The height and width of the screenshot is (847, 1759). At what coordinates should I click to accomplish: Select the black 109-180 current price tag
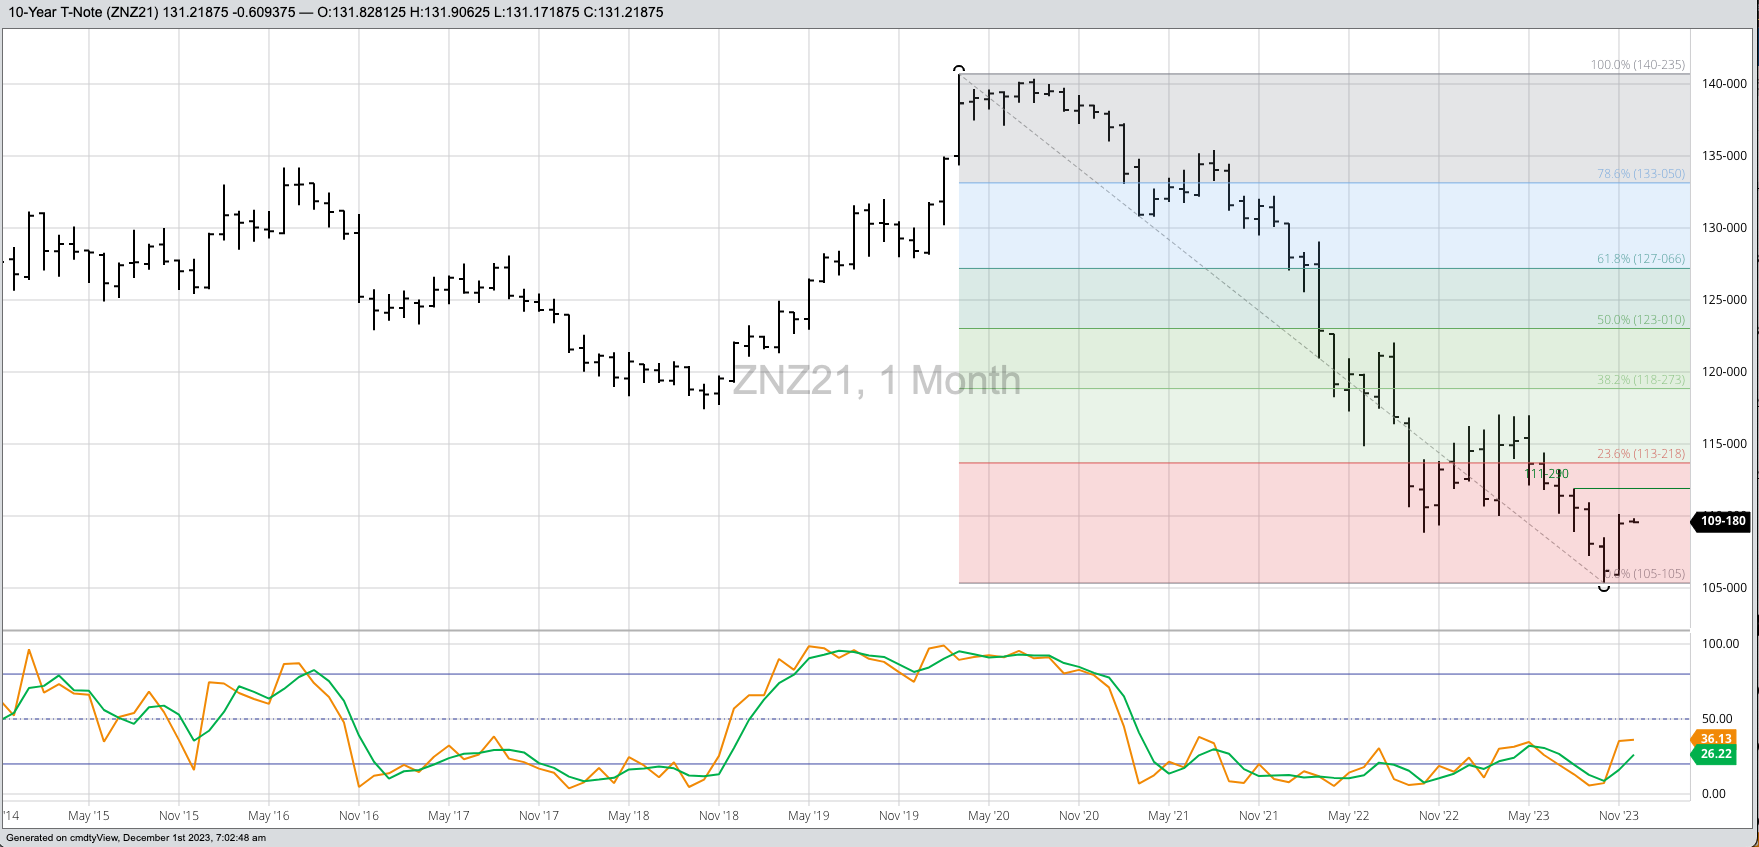click(1723, 521)
